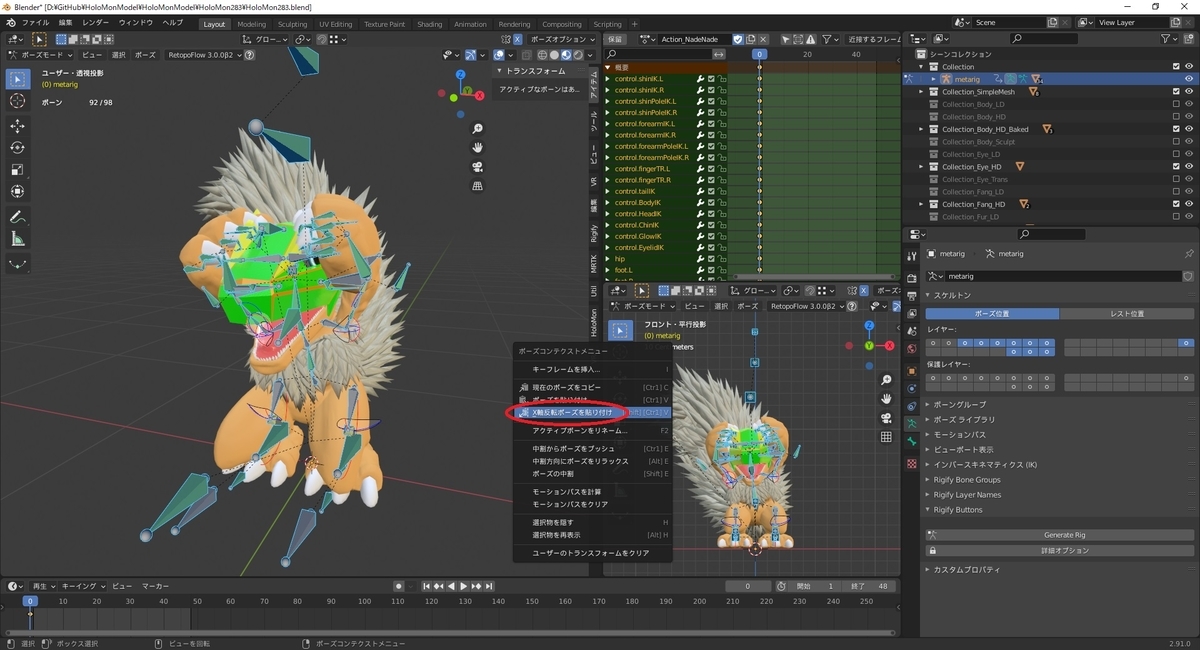Select the Transform tool in left viewport toolbar
The width and height of the screenshot is (1200, 650).
click(x=18, y=191)
